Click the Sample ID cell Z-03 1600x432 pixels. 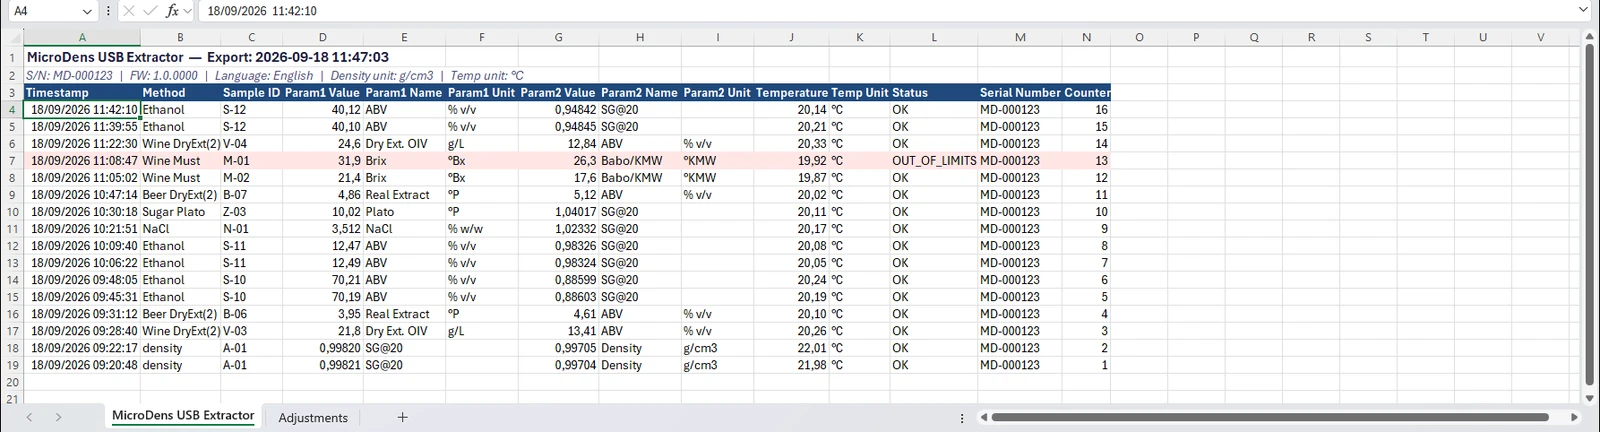(251, 212)
